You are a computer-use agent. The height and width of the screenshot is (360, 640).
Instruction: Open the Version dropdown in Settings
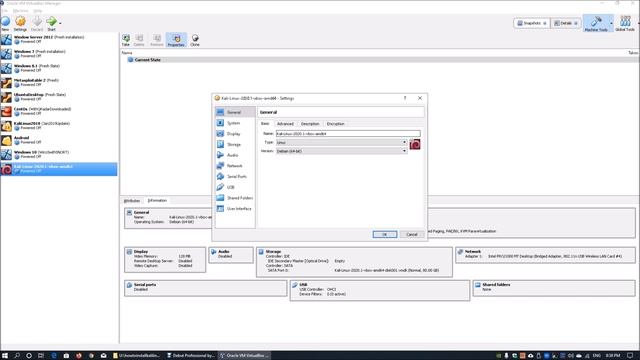coord(341,151)
